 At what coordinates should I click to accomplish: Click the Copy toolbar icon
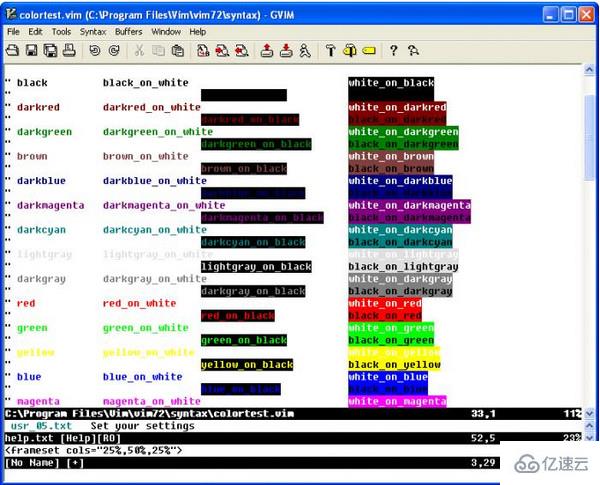click(x=158, y=51)
